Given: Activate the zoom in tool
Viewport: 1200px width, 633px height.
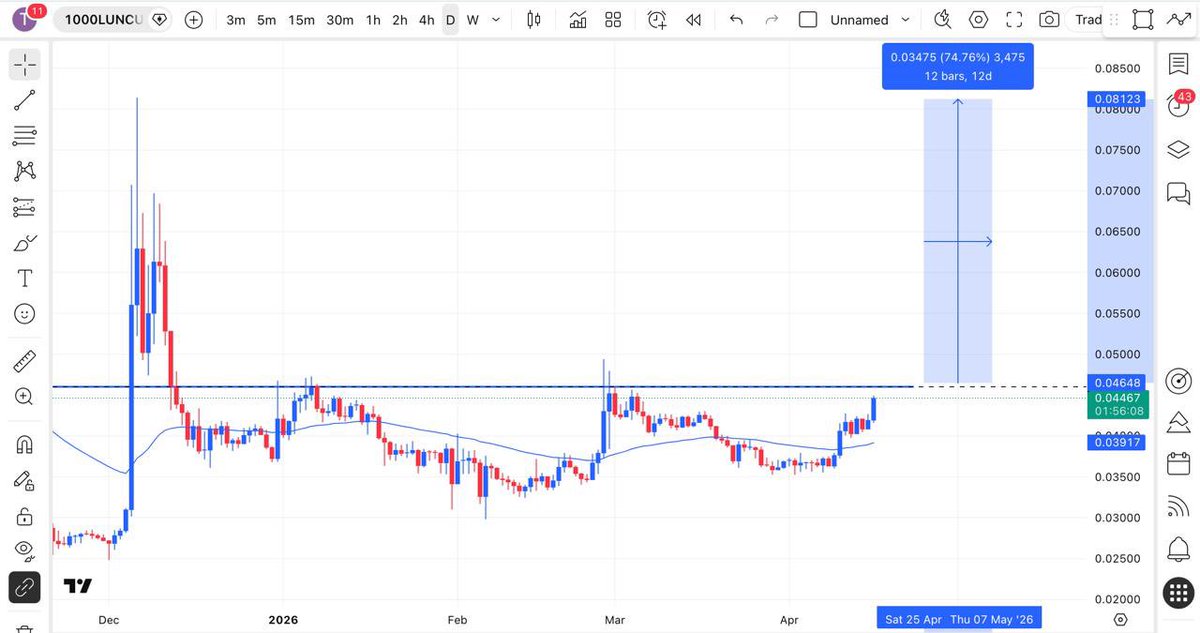Looking at the screenshot, I should point(25,396).
